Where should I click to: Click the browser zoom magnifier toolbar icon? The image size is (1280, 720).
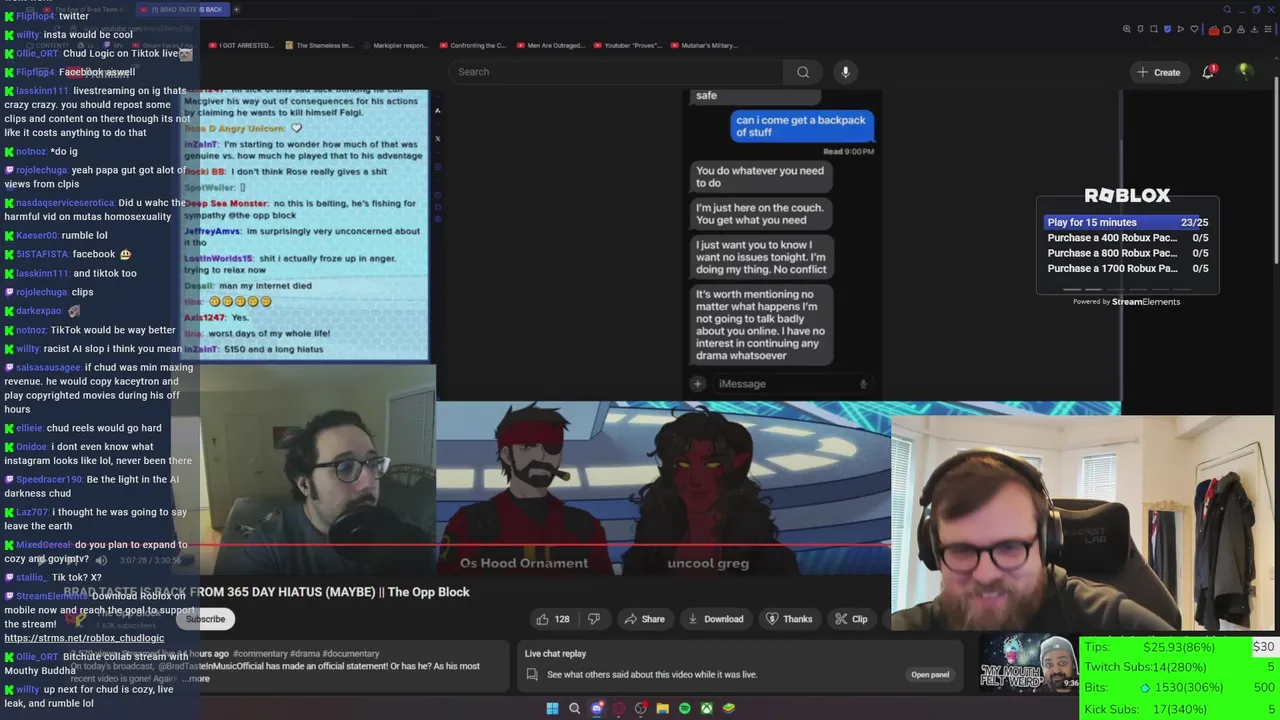1127,29
